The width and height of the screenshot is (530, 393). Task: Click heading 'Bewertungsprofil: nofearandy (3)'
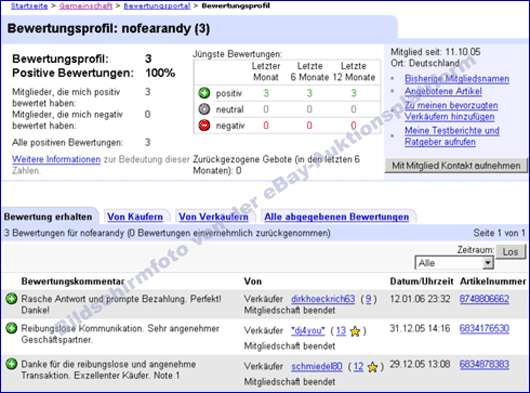[109, 28]
